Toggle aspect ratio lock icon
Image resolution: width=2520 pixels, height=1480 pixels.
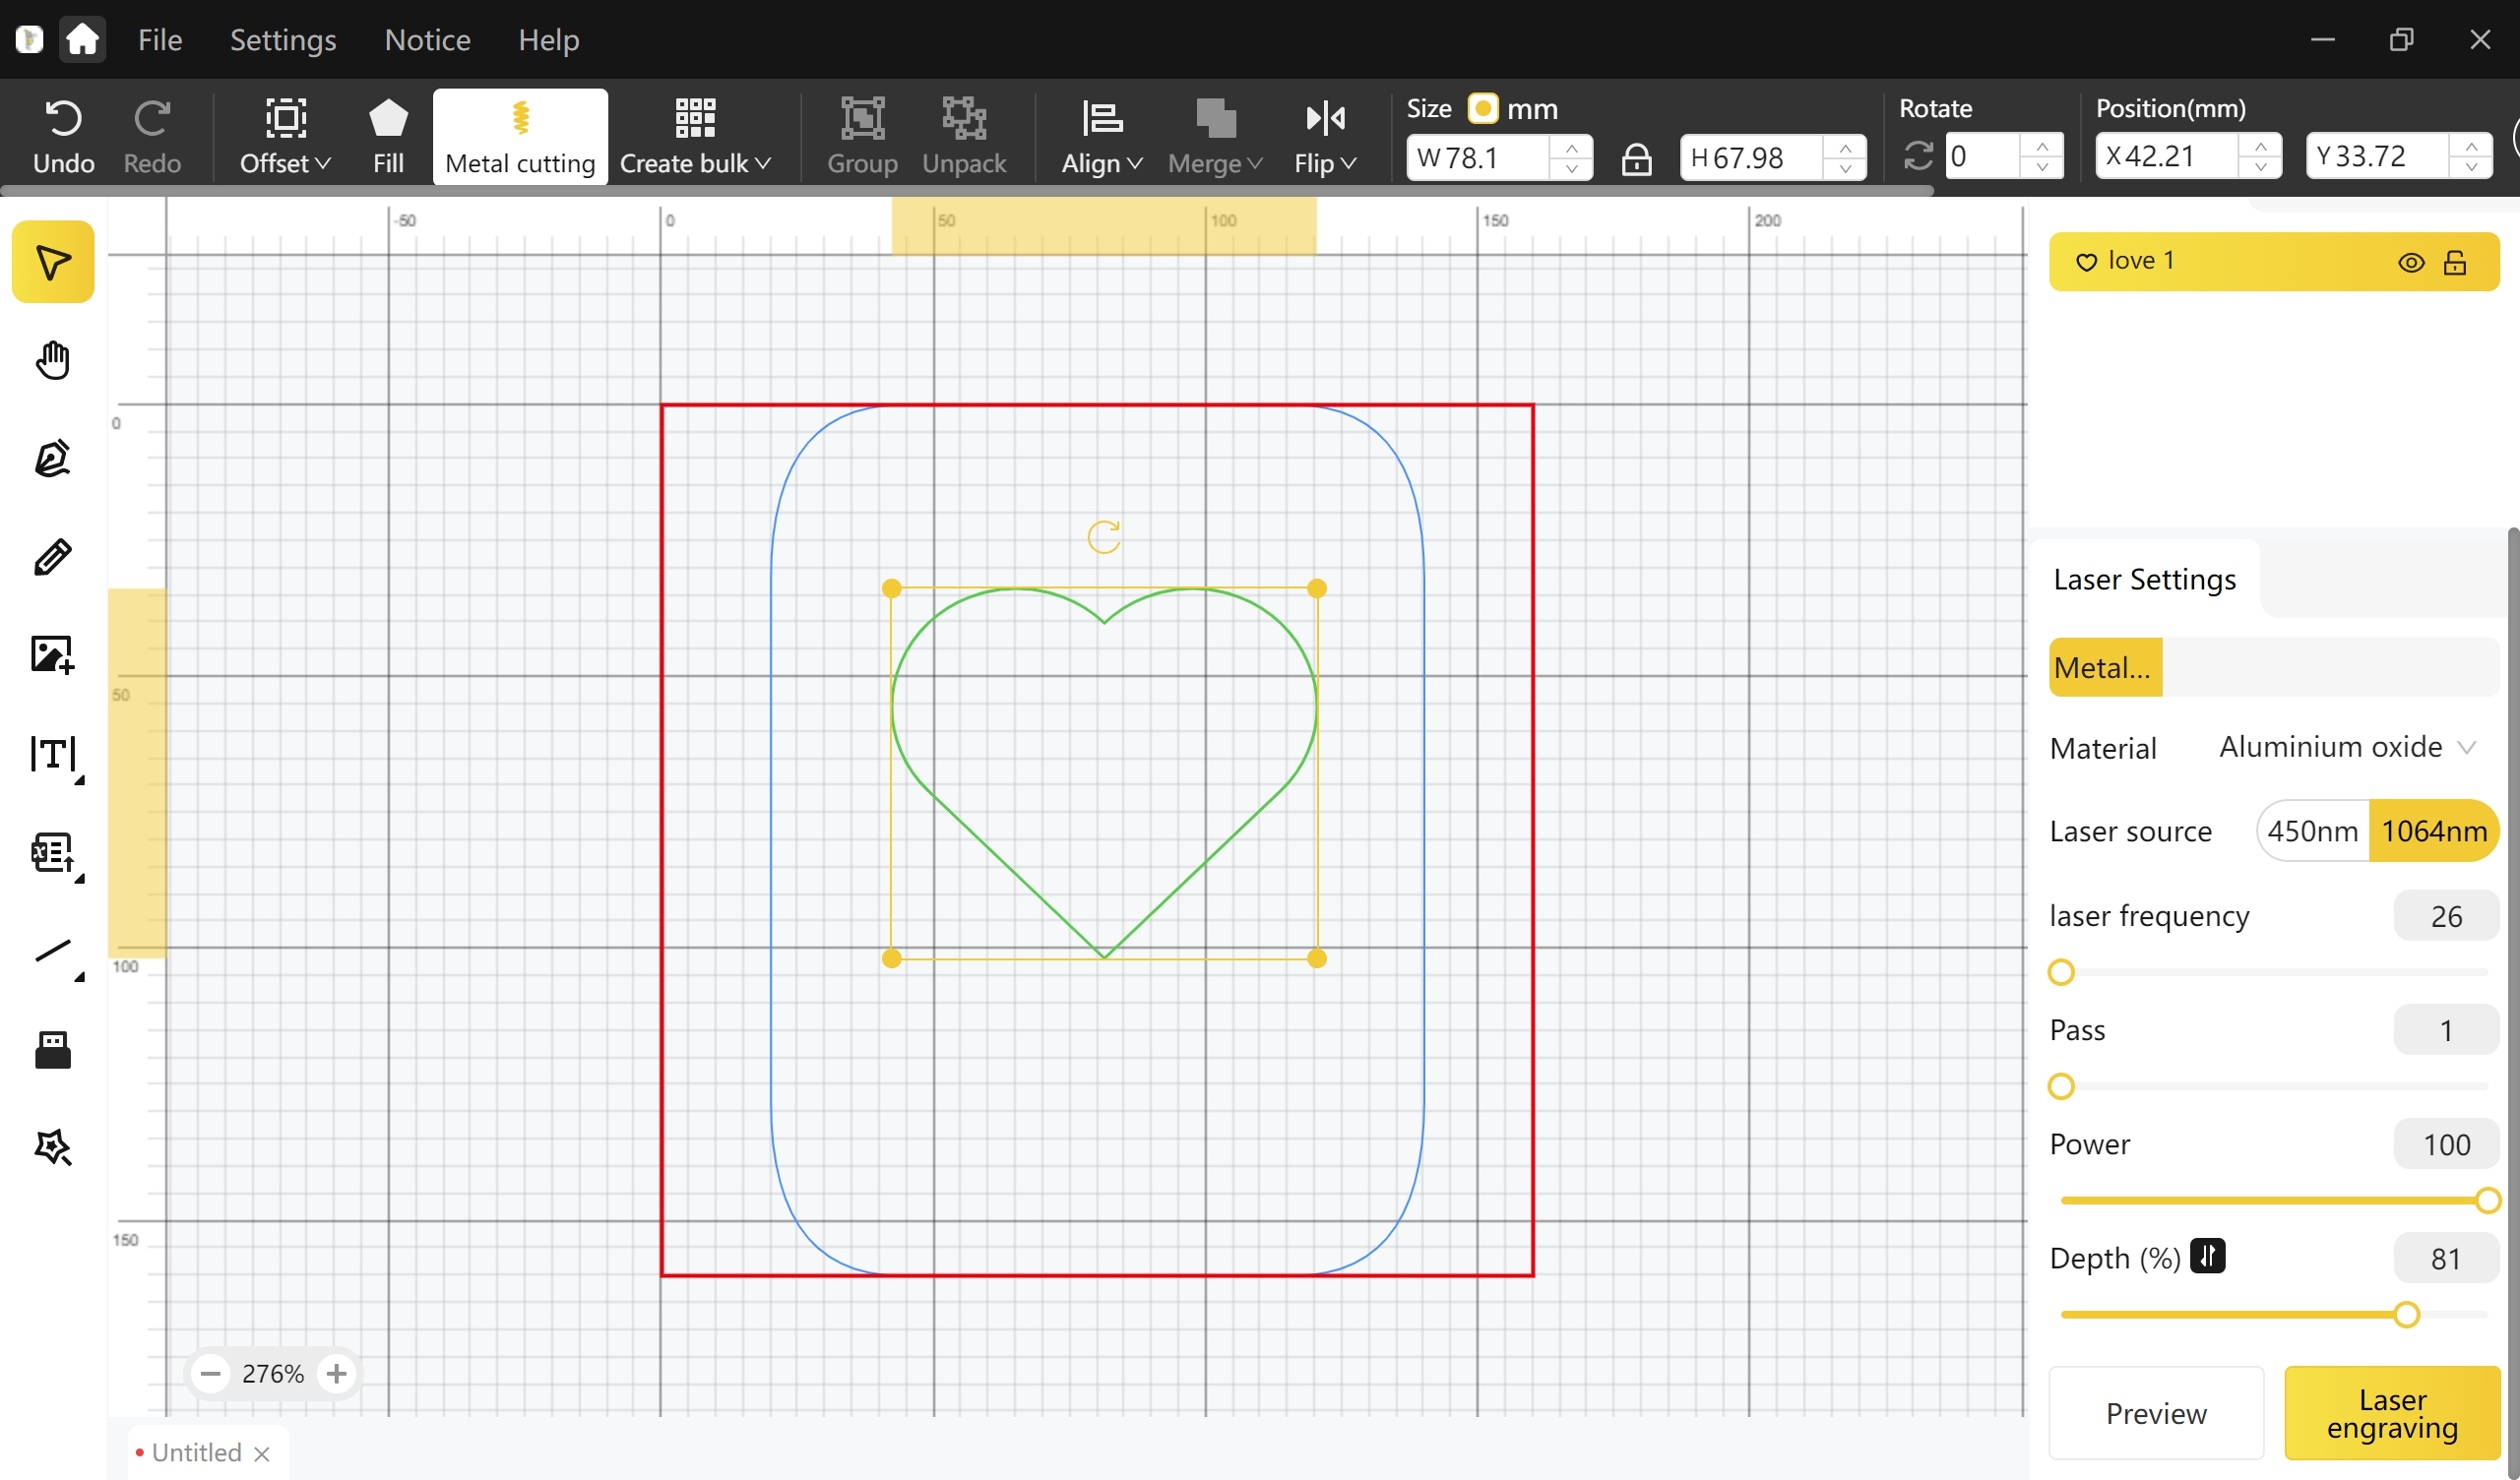click(x=1636, y=158)
